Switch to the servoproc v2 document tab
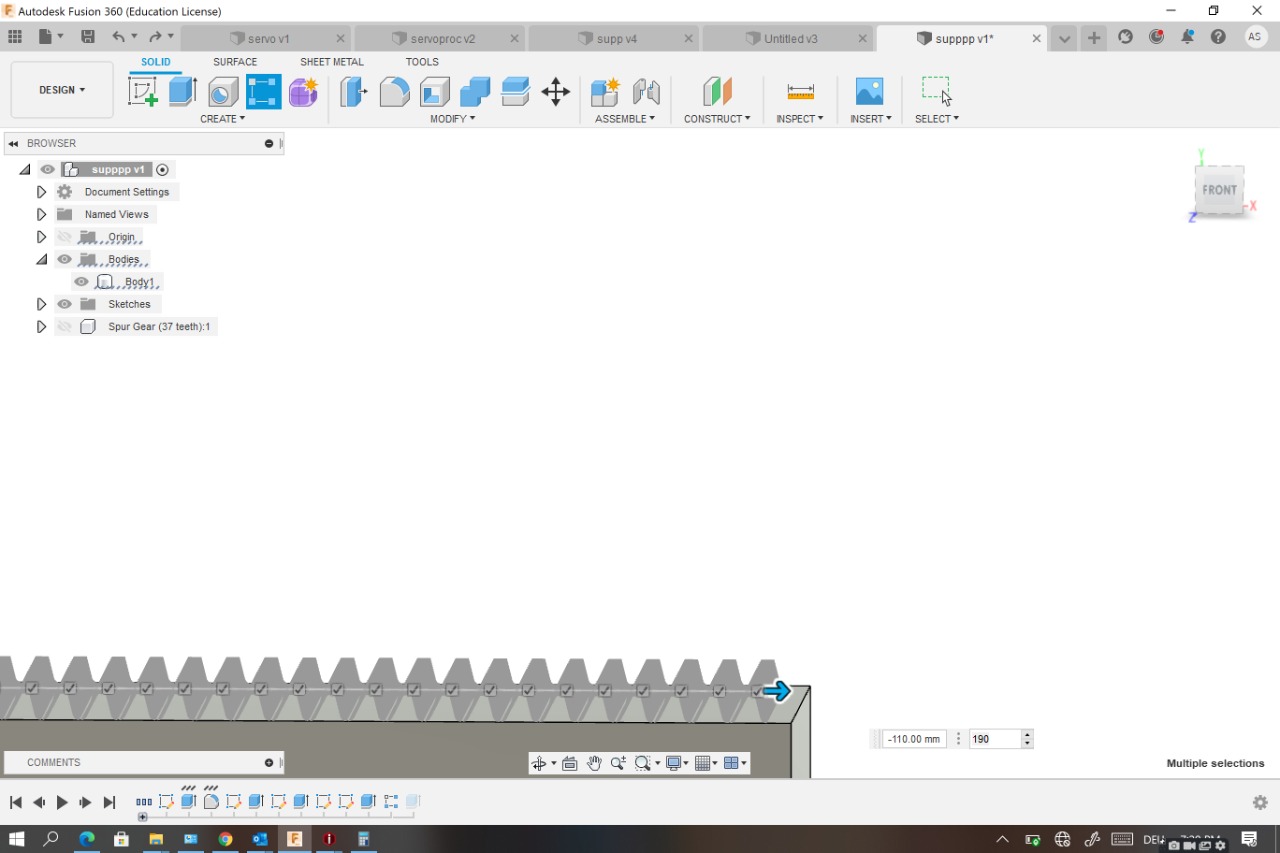 pyautogui.click(x=442, y=38)
